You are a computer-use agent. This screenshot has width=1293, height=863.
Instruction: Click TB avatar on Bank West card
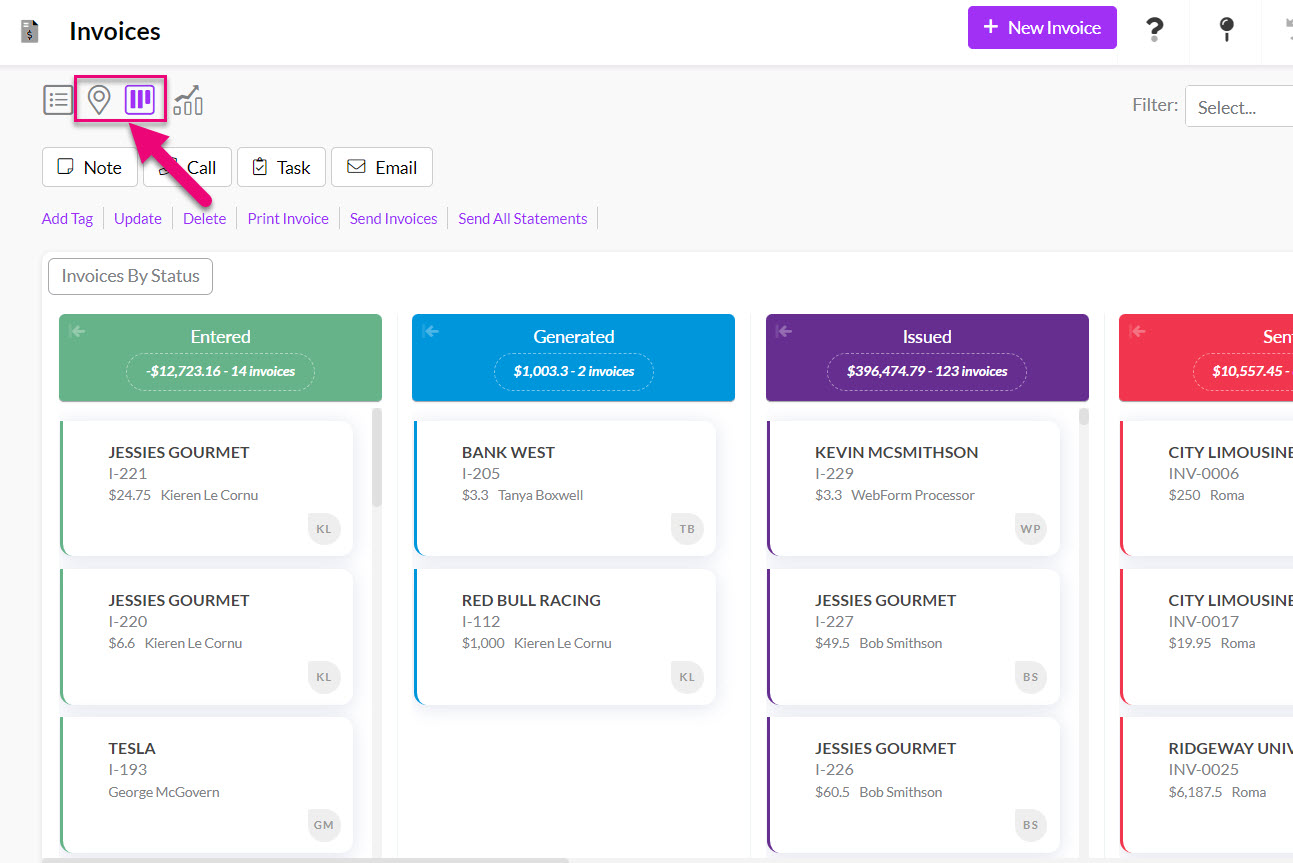[x=687, y=529]
